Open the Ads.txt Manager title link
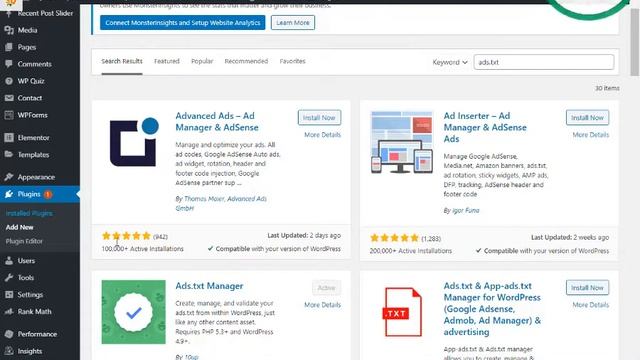640x360 pixels. [209, 286]
